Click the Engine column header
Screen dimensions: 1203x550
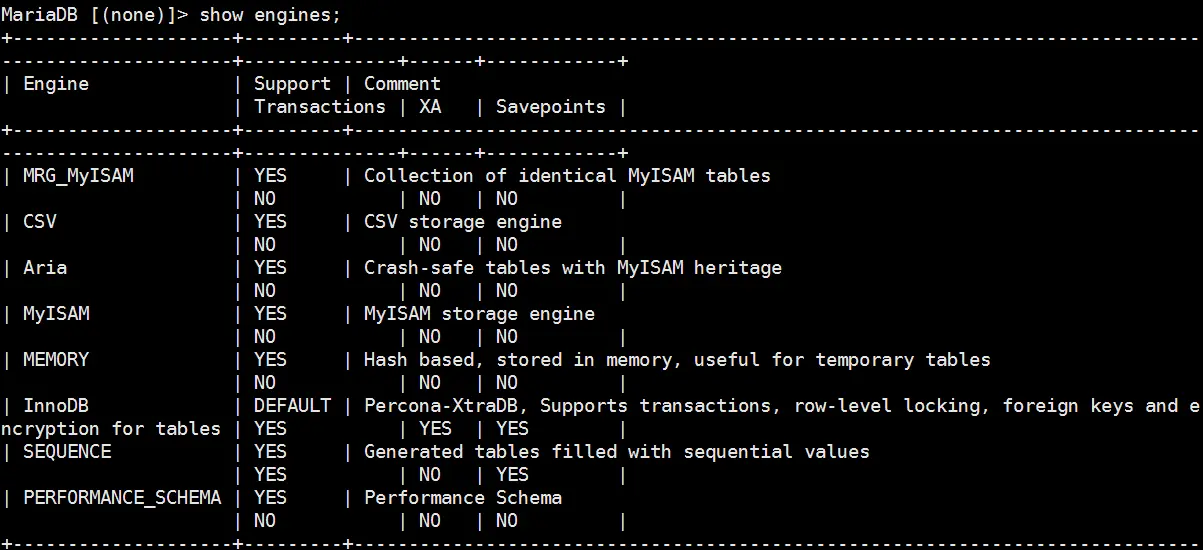[56, 84]
